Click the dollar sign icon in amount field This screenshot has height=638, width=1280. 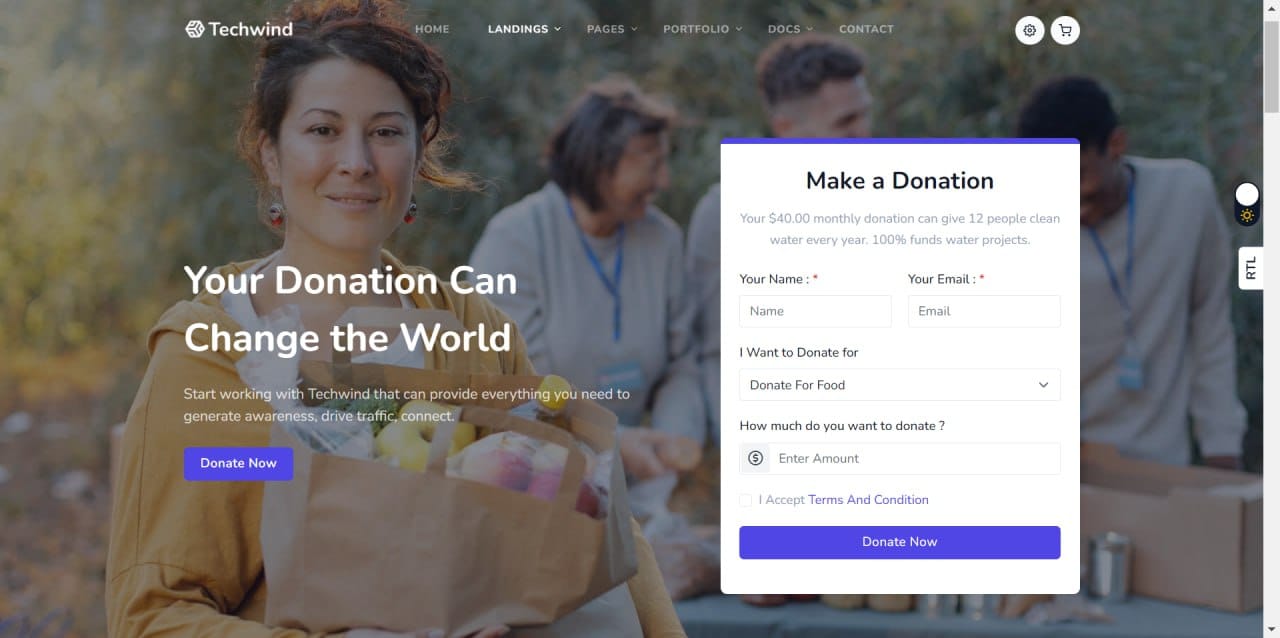click(755, 458)
